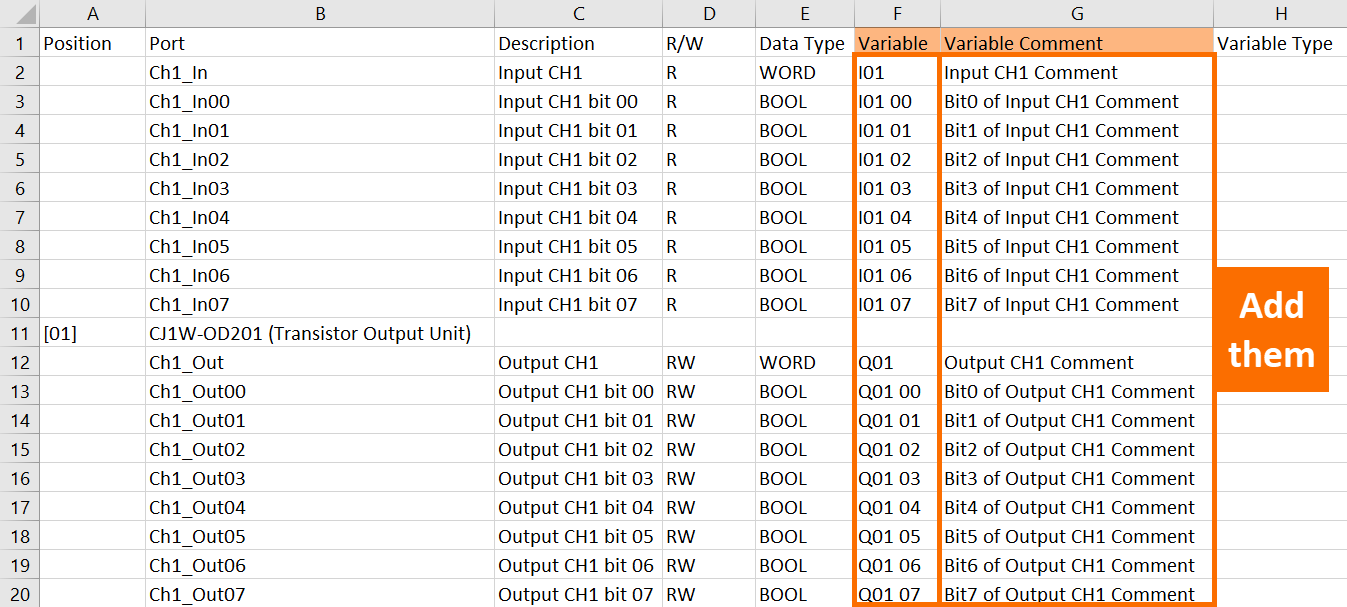1347x607 pixels.
Task: Click the orange Add them annotation
Action: (x=1271, y=328)
